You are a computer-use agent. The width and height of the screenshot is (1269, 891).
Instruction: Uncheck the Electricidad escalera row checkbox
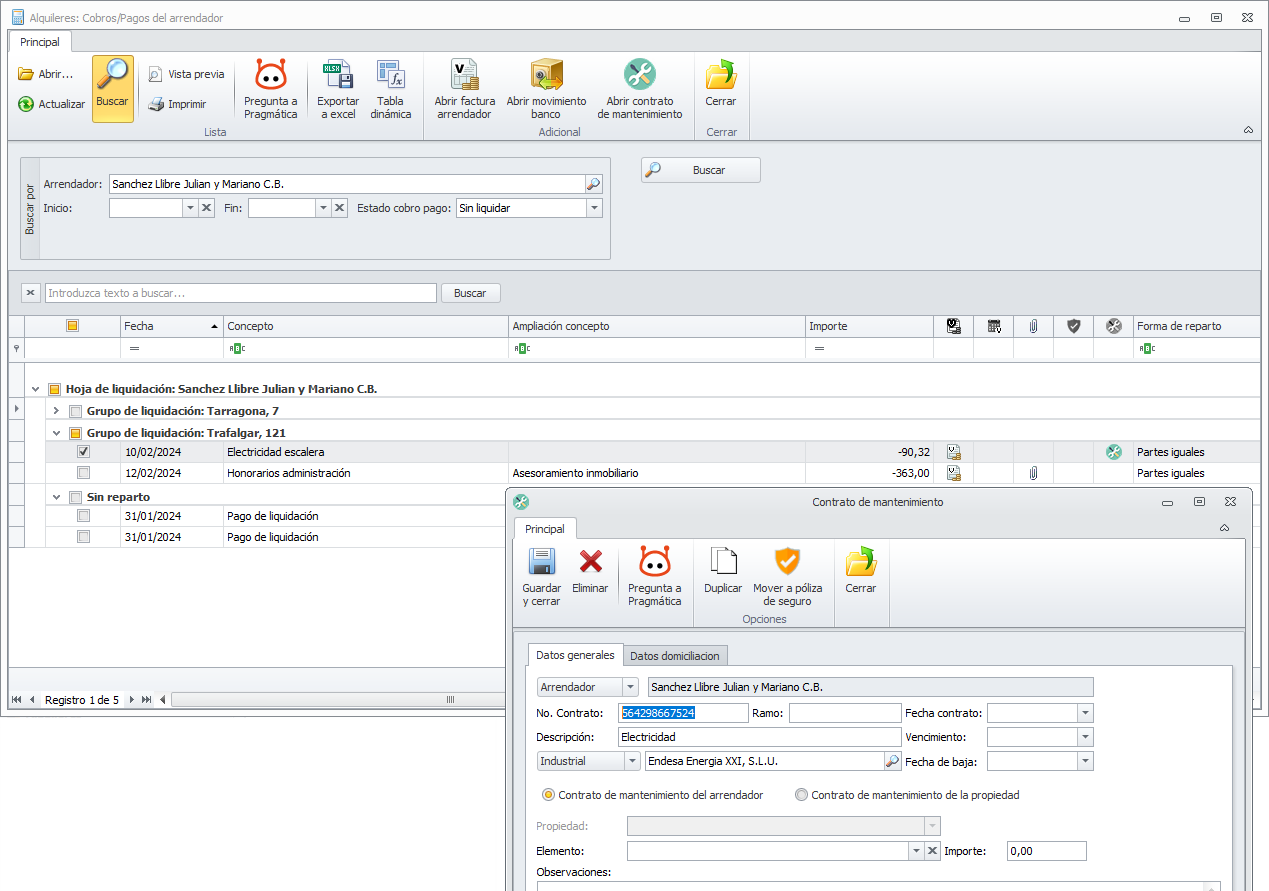pyautogui.click(x=84, y=452)
